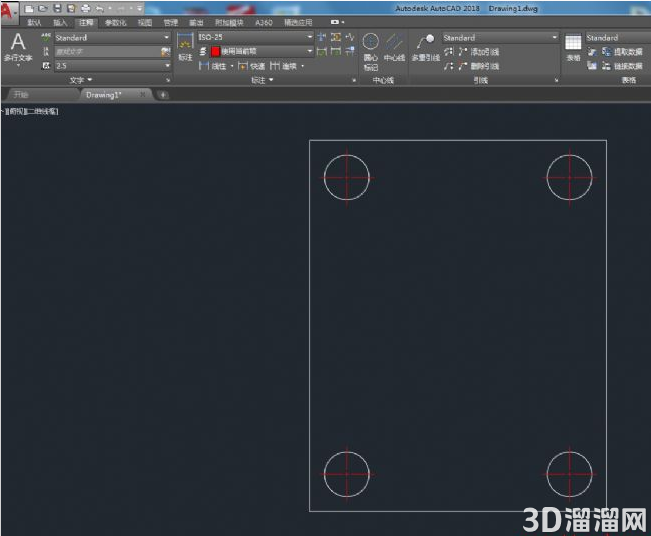The height and width of the screenshot is (536, 651).
Task: Select the 中心线 centerline tool
Action: pos(394,48)
